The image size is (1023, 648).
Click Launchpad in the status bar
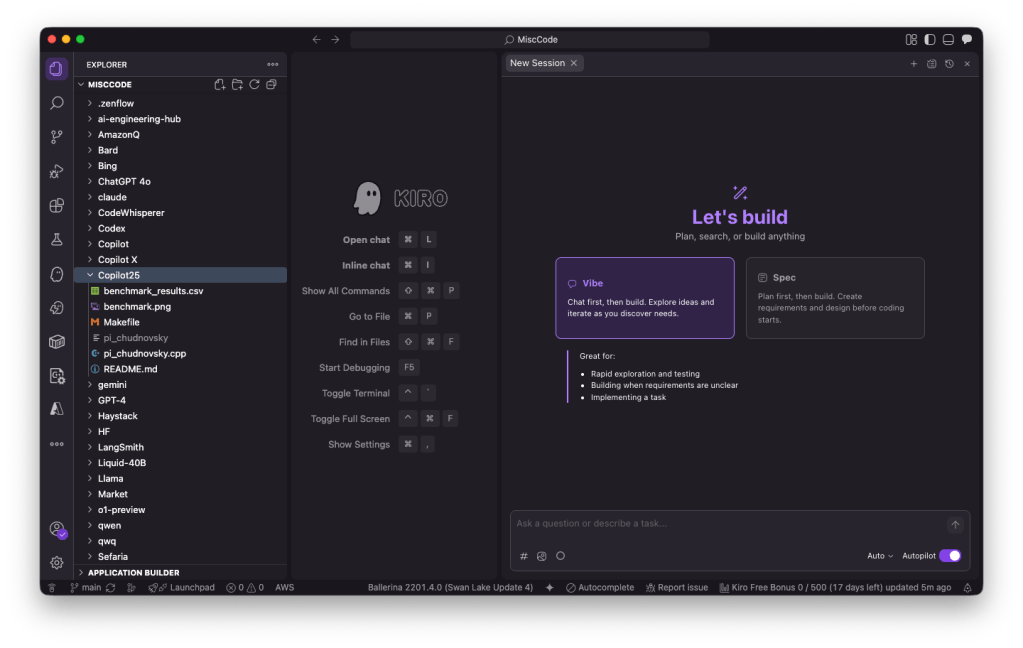pos(181,587)
